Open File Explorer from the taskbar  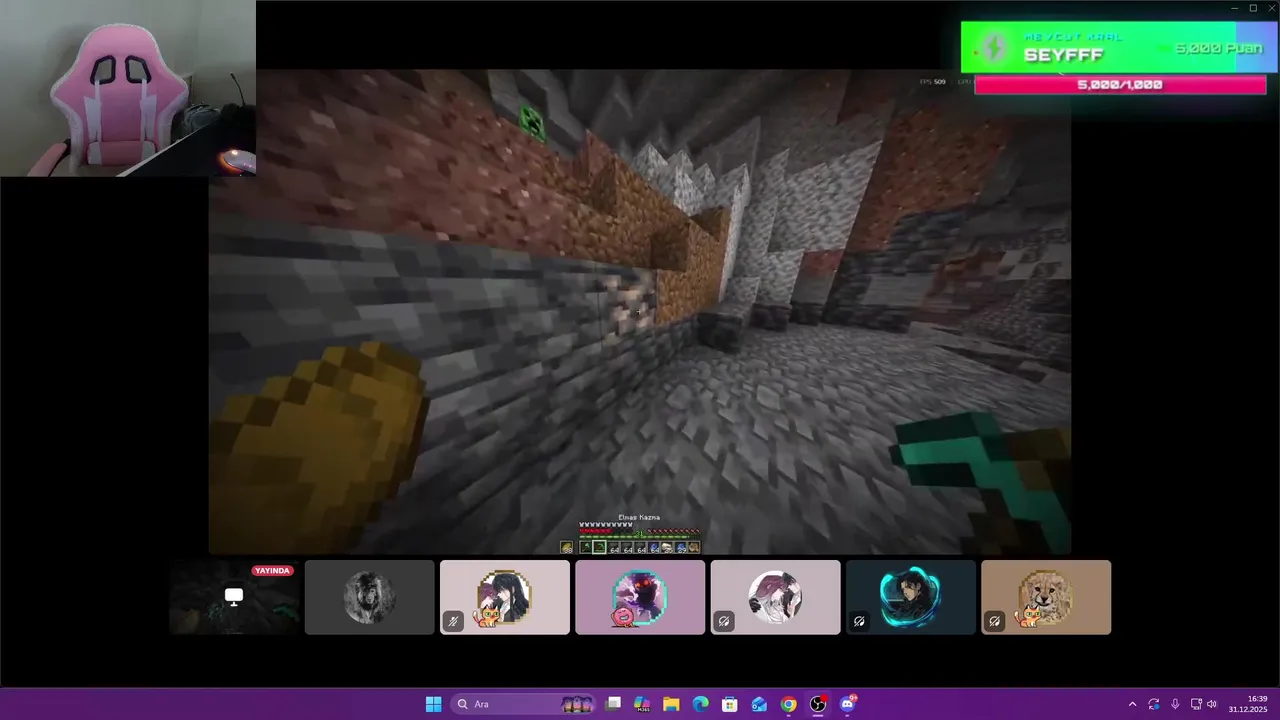coord(671,704)
